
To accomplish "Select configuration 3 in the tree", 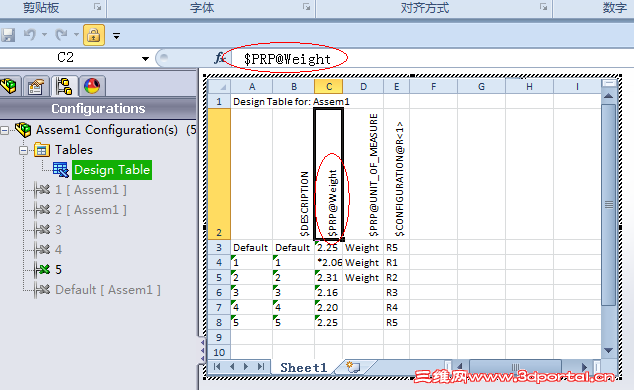I will click(x=58, y=230).
